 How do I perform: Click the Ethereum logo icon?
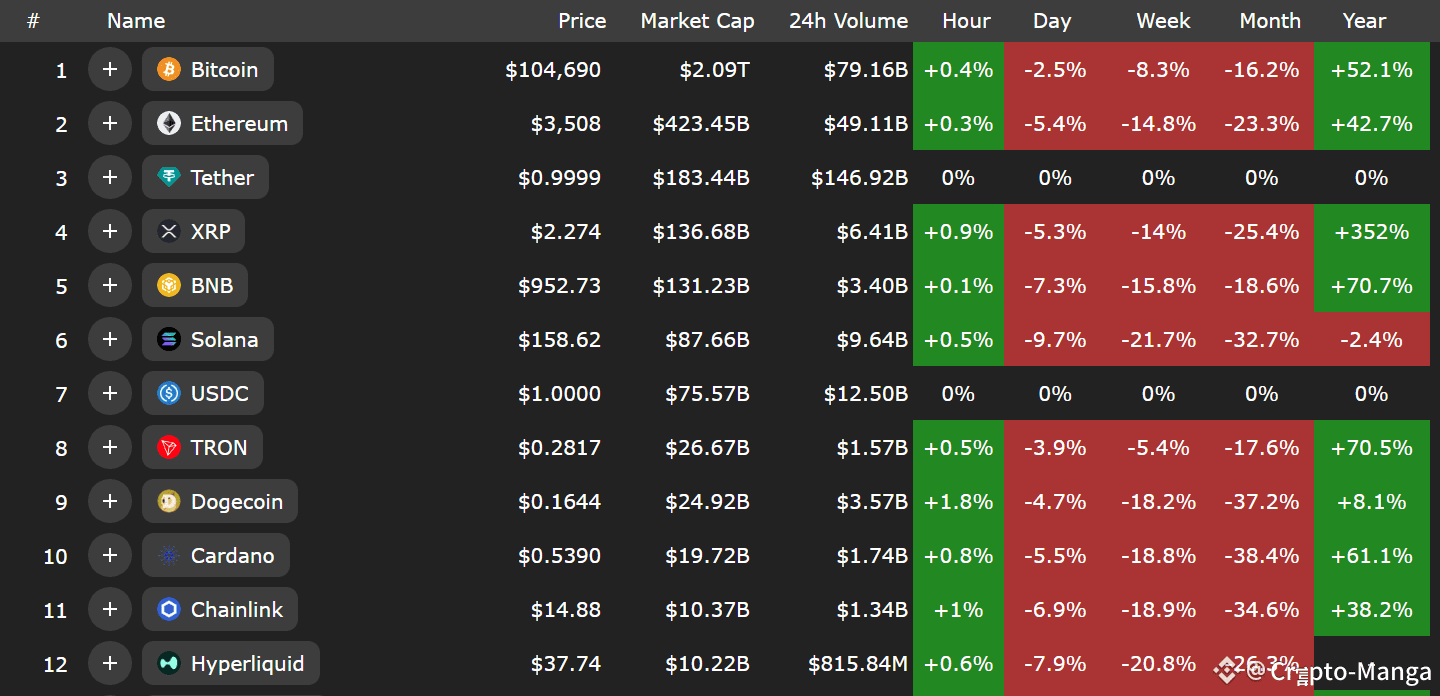(x=169, y=123)
